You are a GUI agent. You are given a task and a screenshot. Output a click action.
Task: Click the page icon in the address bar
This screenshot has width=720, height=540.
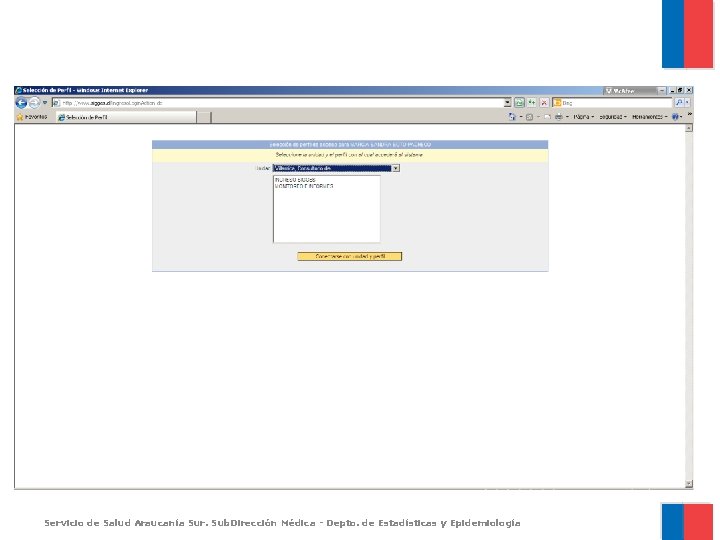coord(56,103)
